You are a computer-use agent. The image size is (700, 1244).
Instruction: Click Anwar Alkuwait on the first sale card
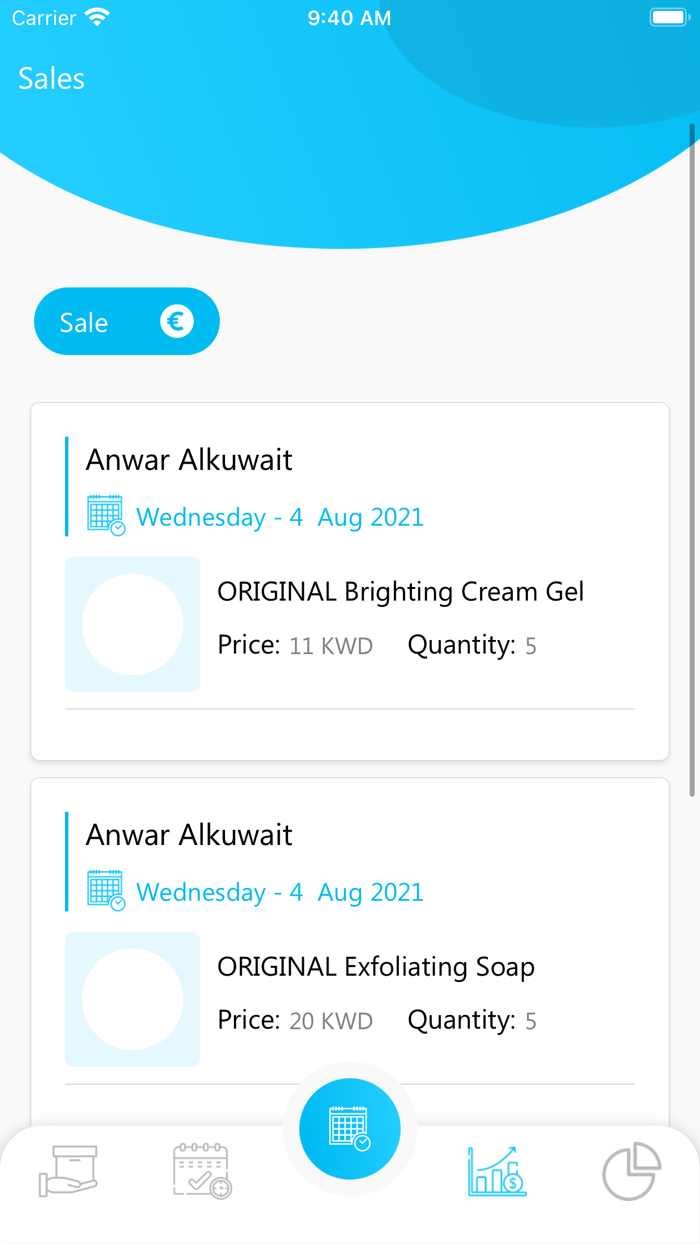pos(188,459)
